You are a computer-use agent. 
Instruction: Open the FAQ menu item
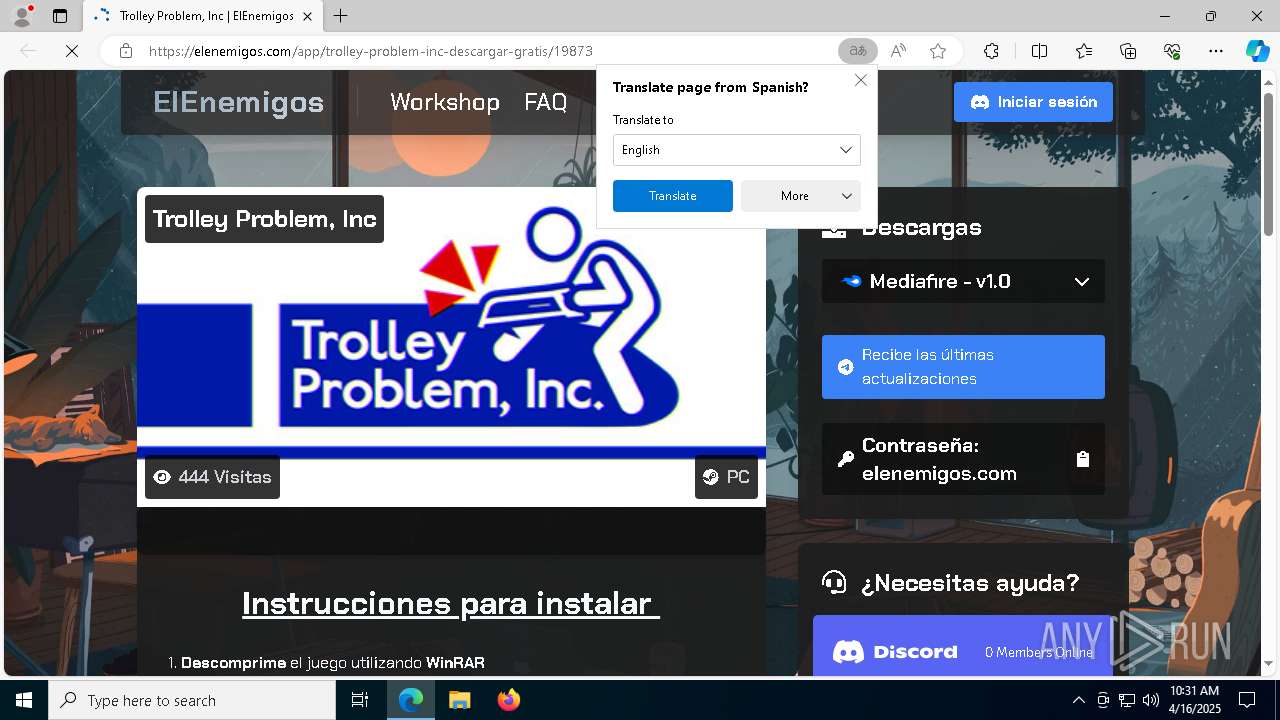pos(546,102)
